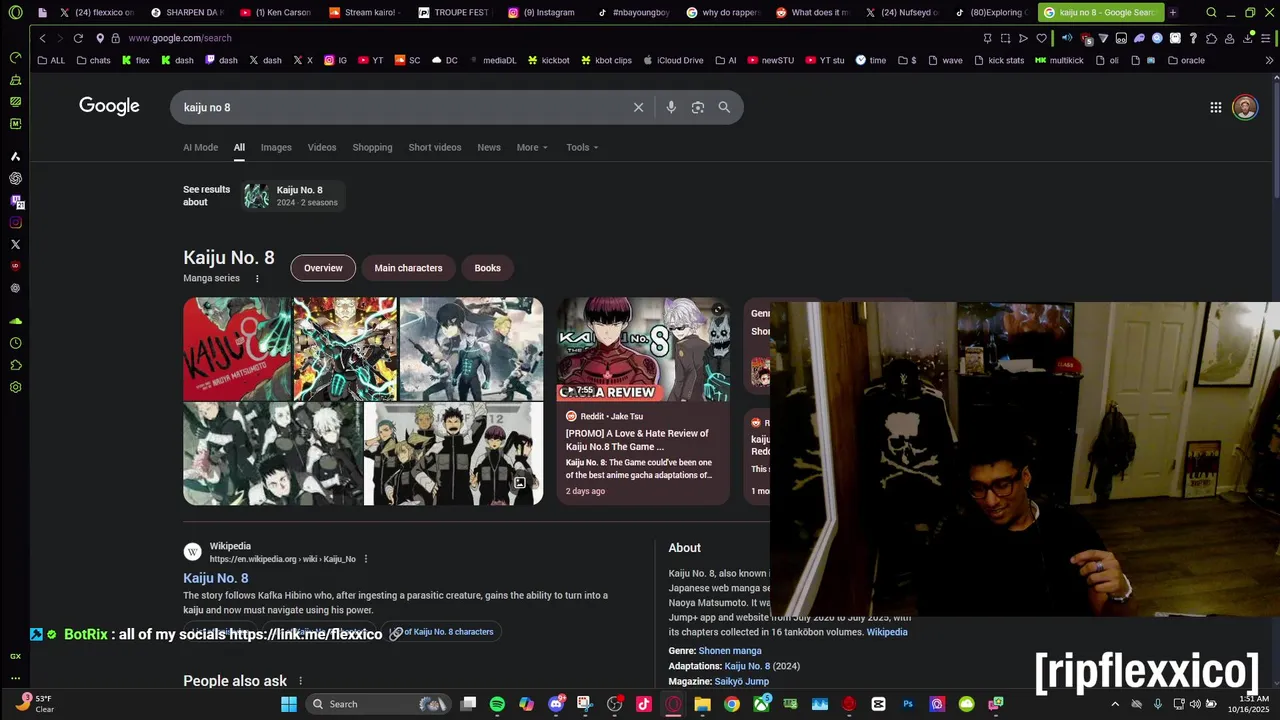The height and width of the screenshot is (720, 1280).
Task: Select the Main characters chip
Action: 408,268
